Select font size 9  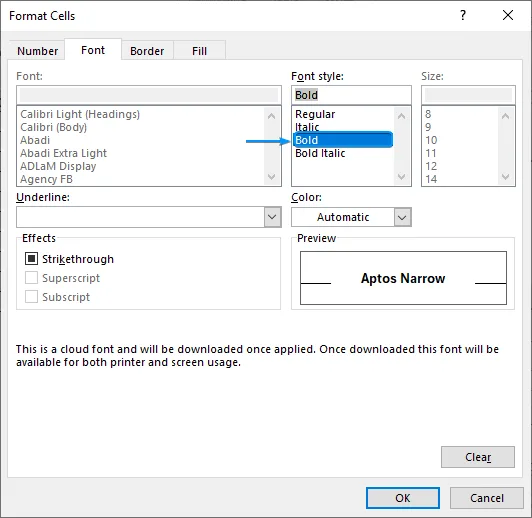pos(428,127)
